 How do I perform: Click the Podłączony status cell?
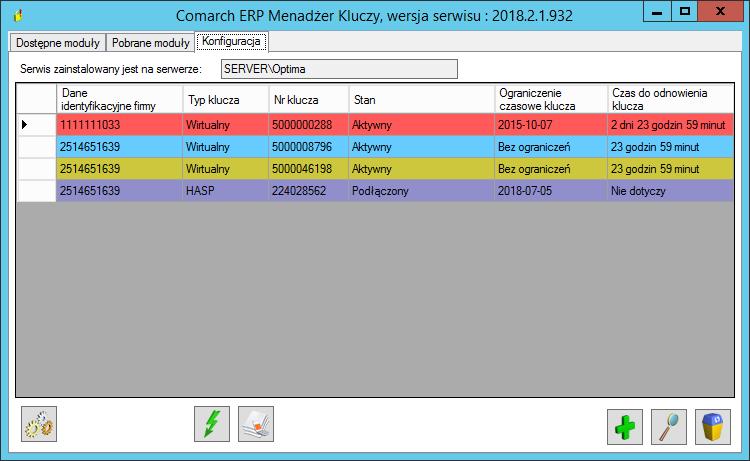(421, 191)
